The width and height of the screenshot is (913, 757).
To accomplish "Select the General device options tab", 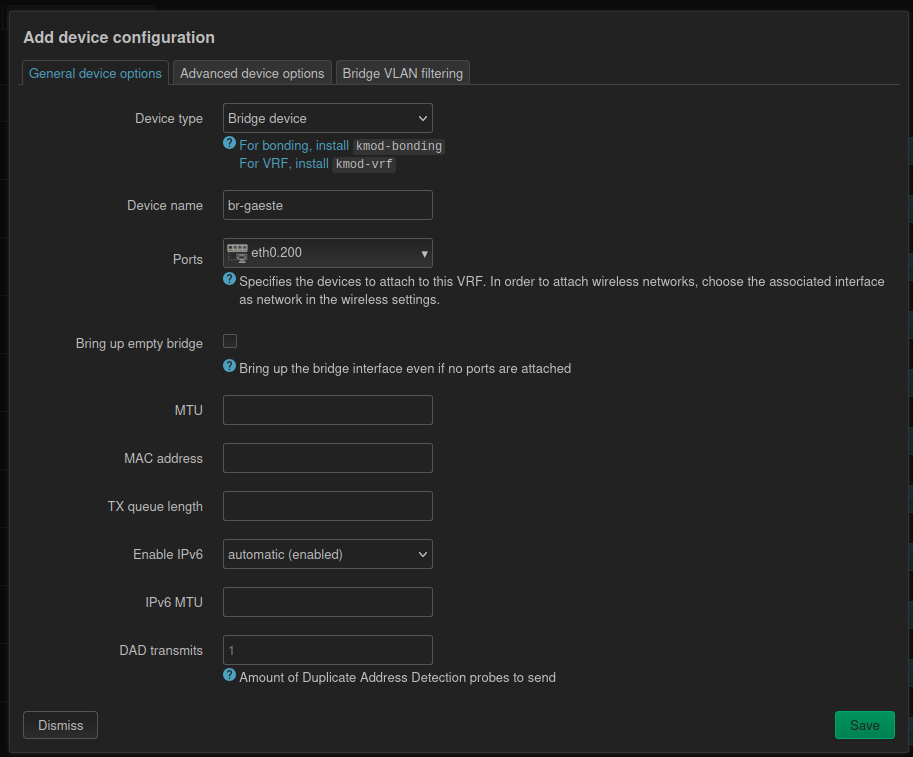I will click(95, 73).
